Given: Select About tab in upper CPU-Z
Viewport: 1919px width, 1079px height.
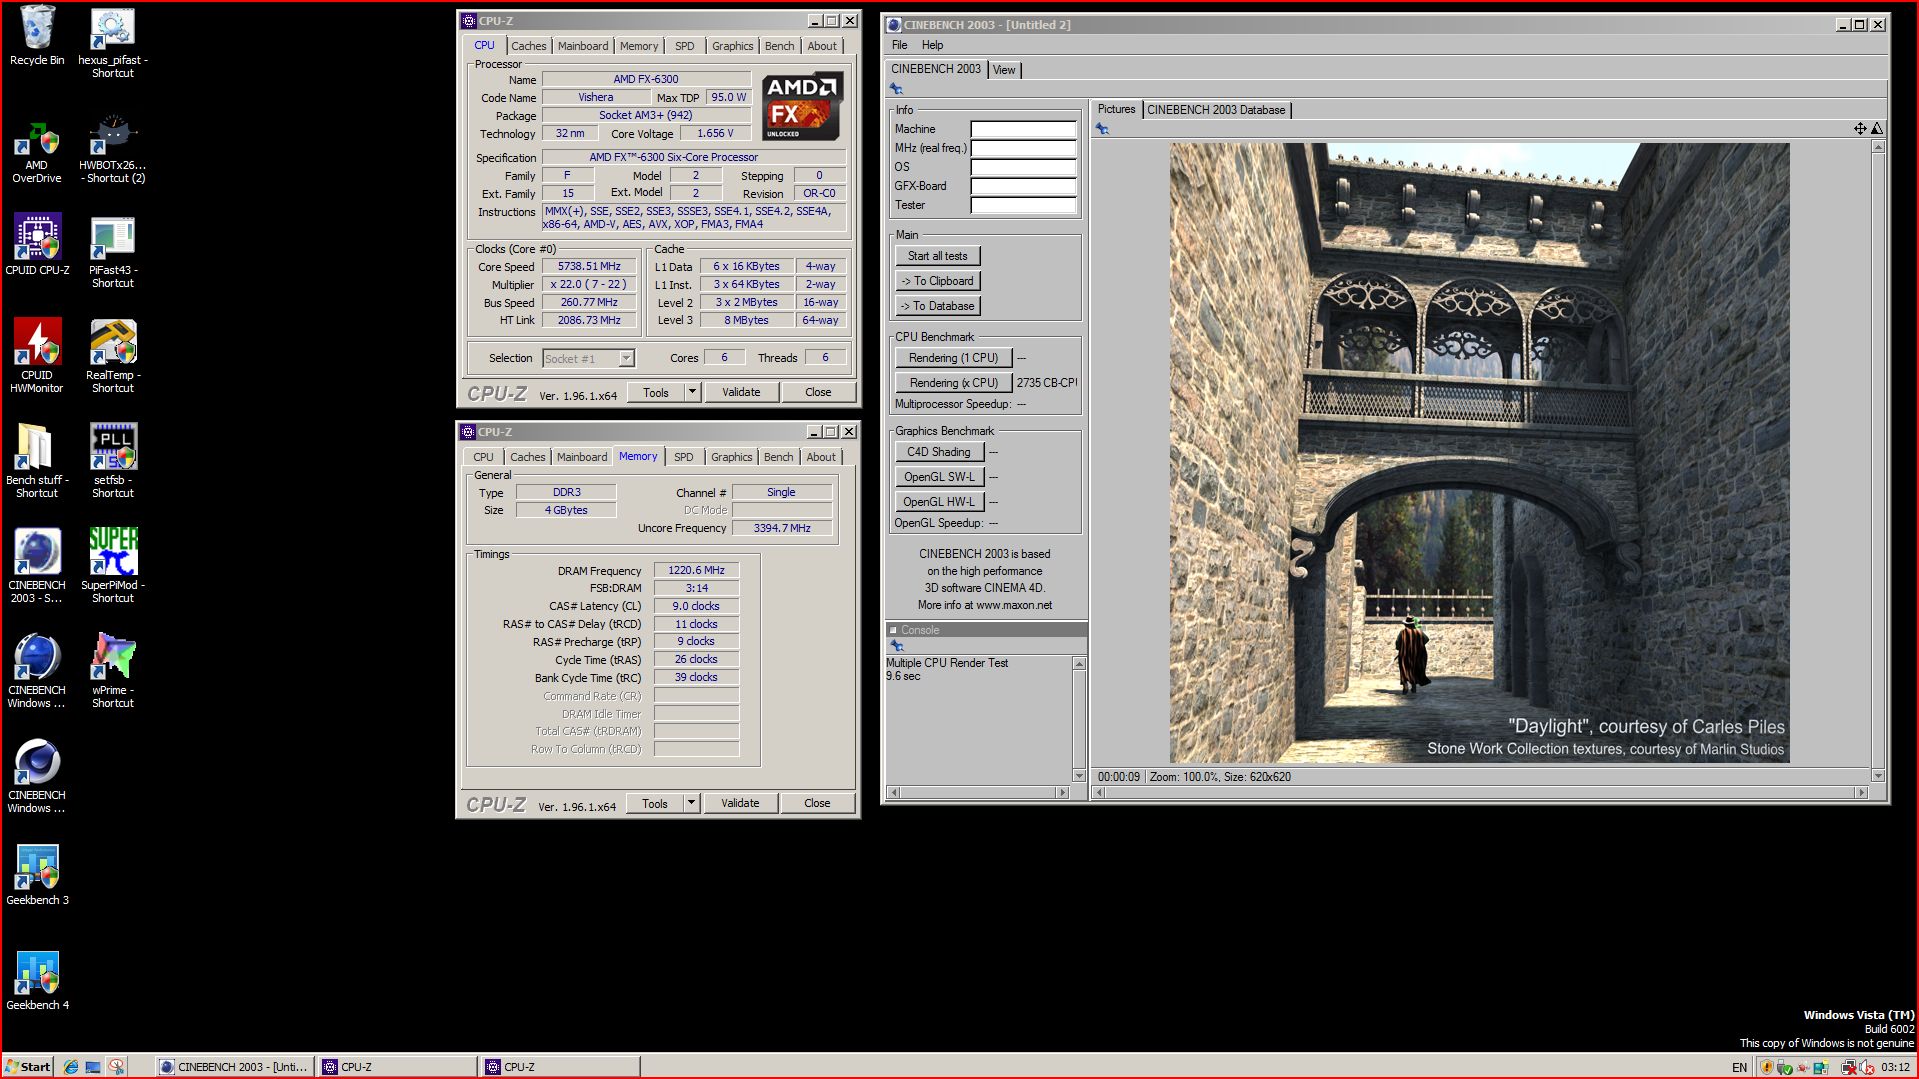Looking at the screenshot, I should click(822, 46).
